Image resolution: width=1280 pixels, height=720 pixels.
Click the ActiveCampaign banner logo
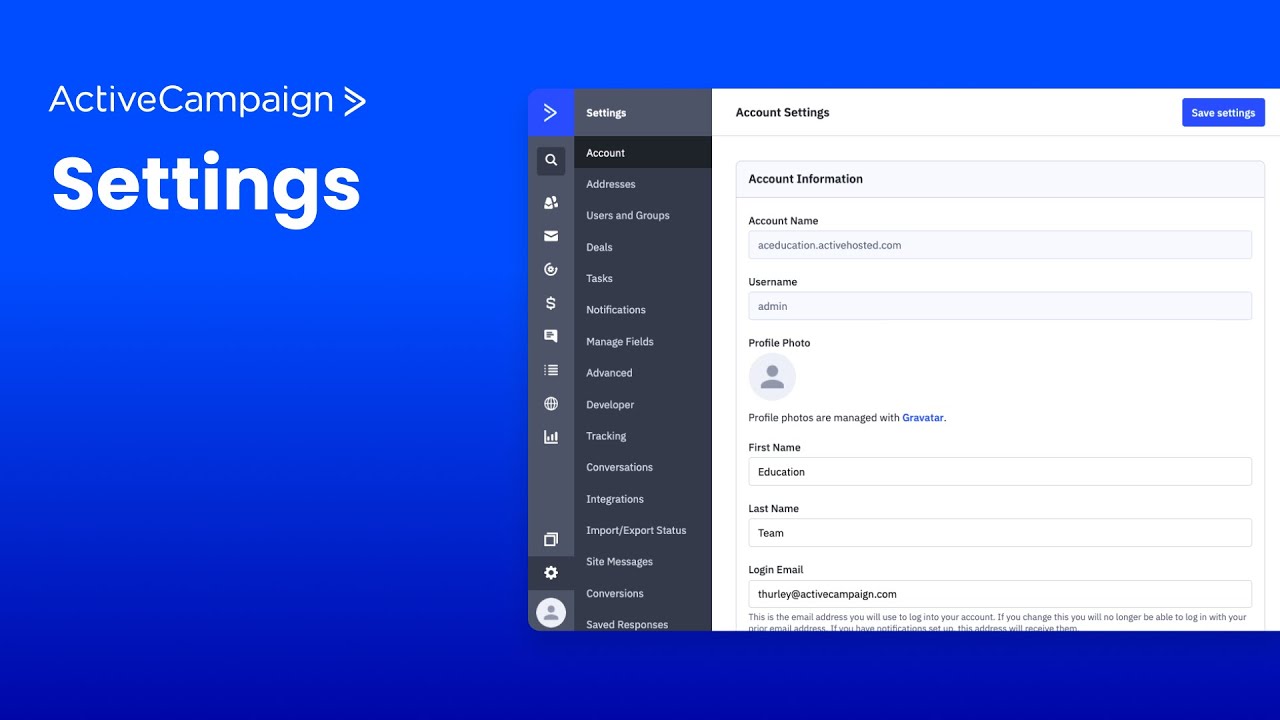(x=208, y=101)
